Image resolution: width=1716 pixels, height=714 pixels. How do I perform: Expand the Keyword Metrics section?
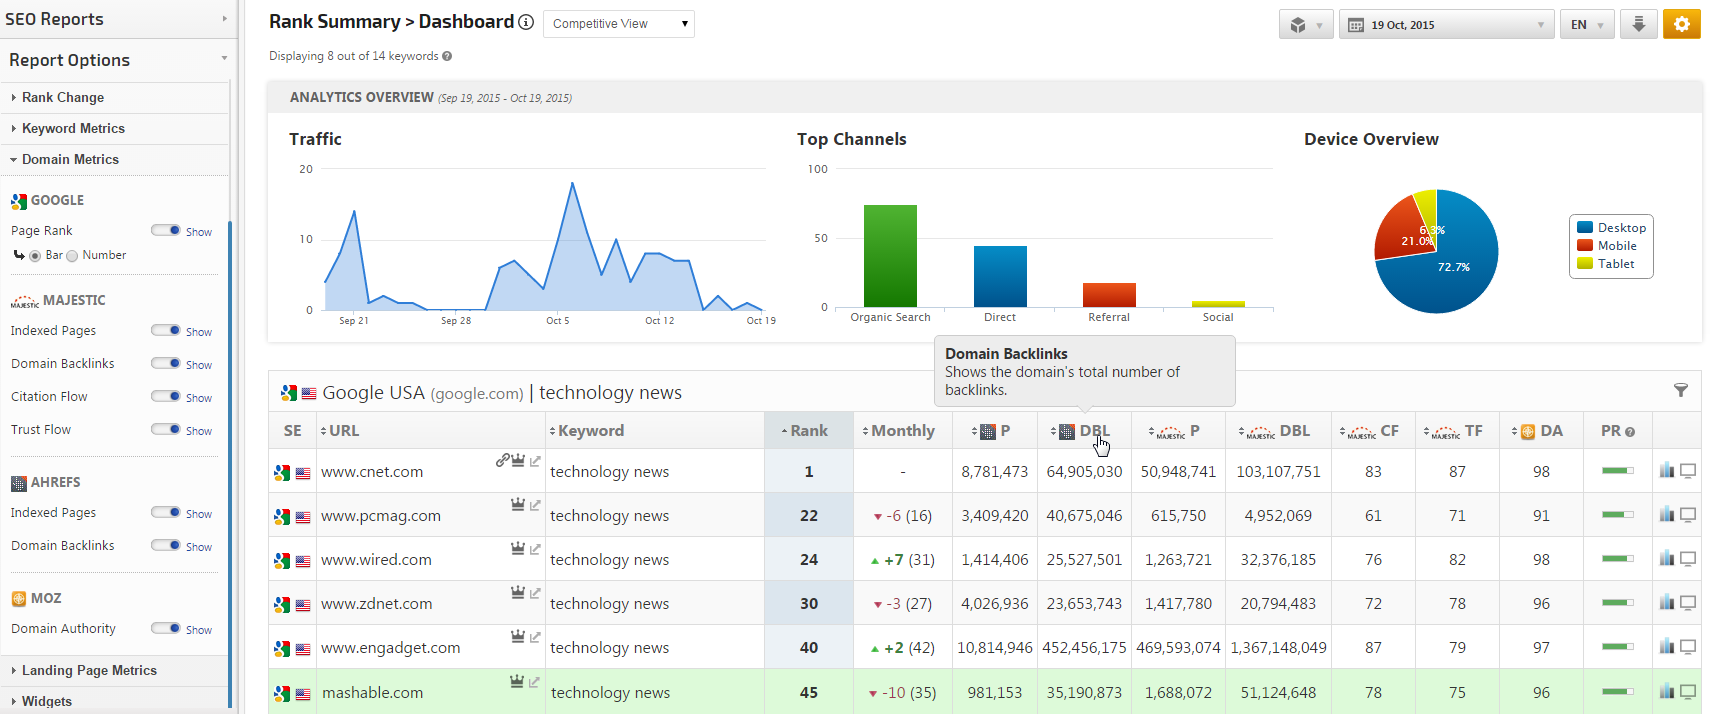[73, 128]
